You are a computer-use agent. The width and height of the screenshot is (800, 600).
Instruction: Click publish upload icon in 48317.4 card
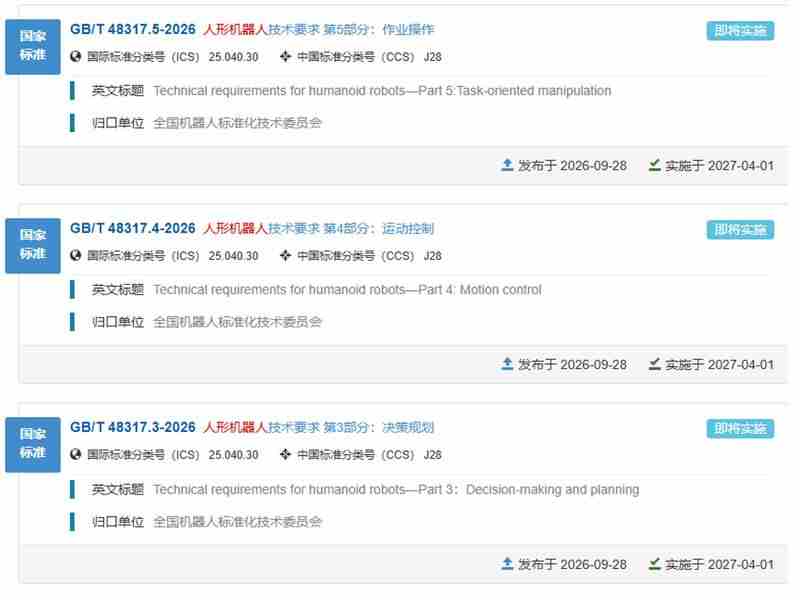pos(507,364)
